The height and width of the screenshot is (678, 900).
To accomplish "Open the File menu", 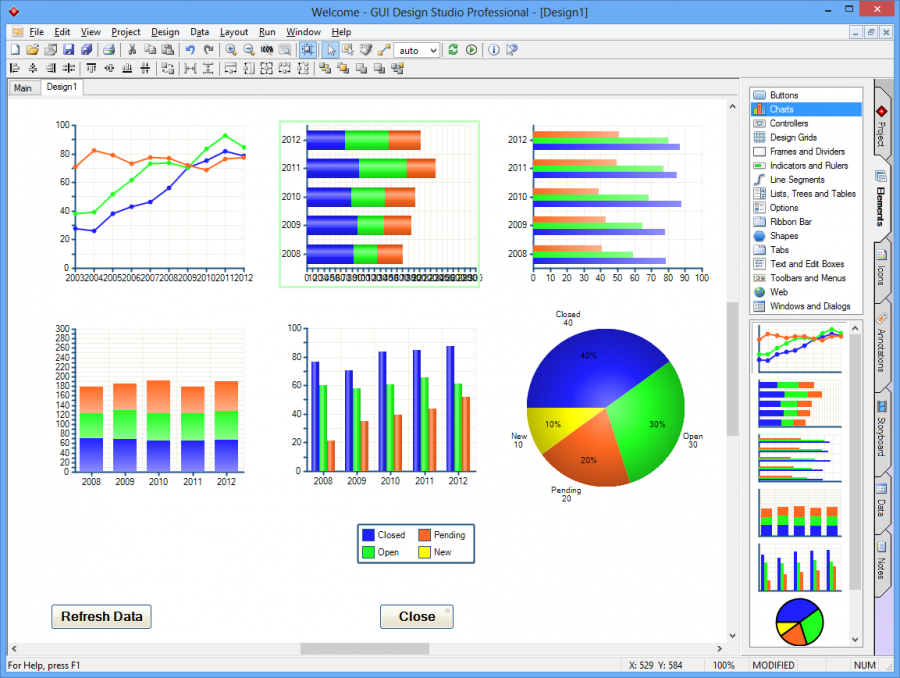I will [x=37, y=32].
